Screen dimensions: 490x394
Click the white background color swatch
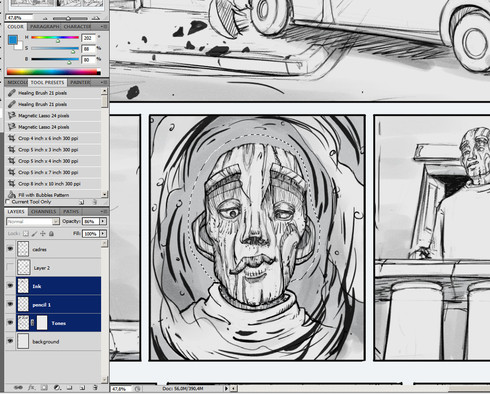(19, 47)
